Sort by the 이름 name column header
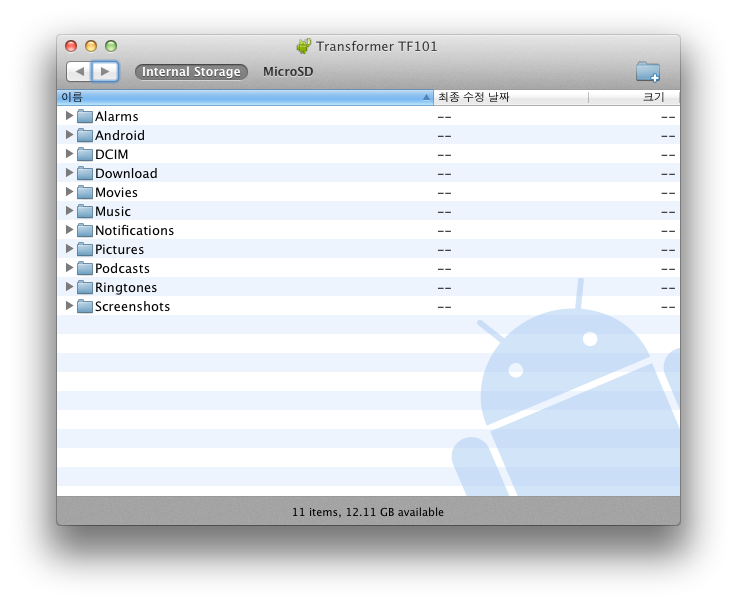 tap(240, 97)
